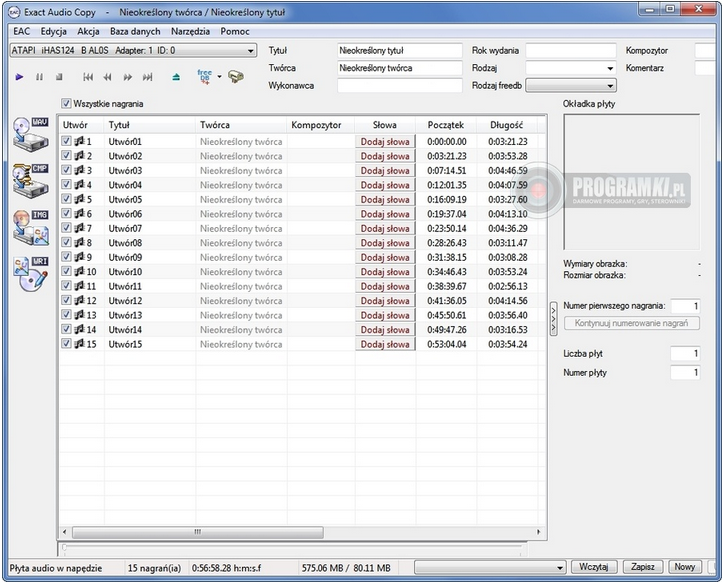
Task: Uncheck the checkbox for track 5
Action: point(66,199)
